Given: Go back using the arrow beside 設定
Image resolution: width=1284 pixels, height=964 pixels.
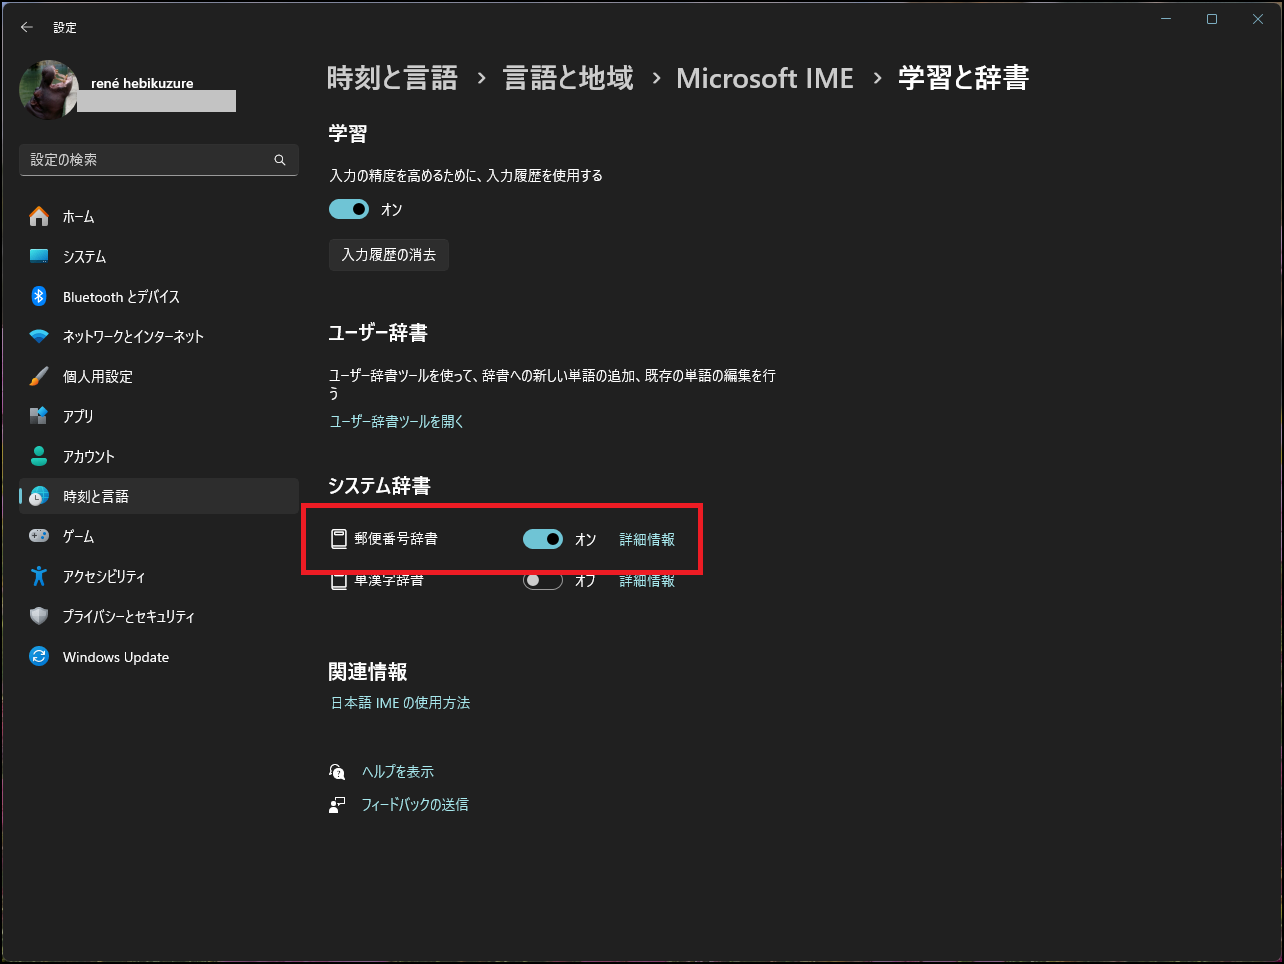Looking at the screenshot, I should pos(27,27).
